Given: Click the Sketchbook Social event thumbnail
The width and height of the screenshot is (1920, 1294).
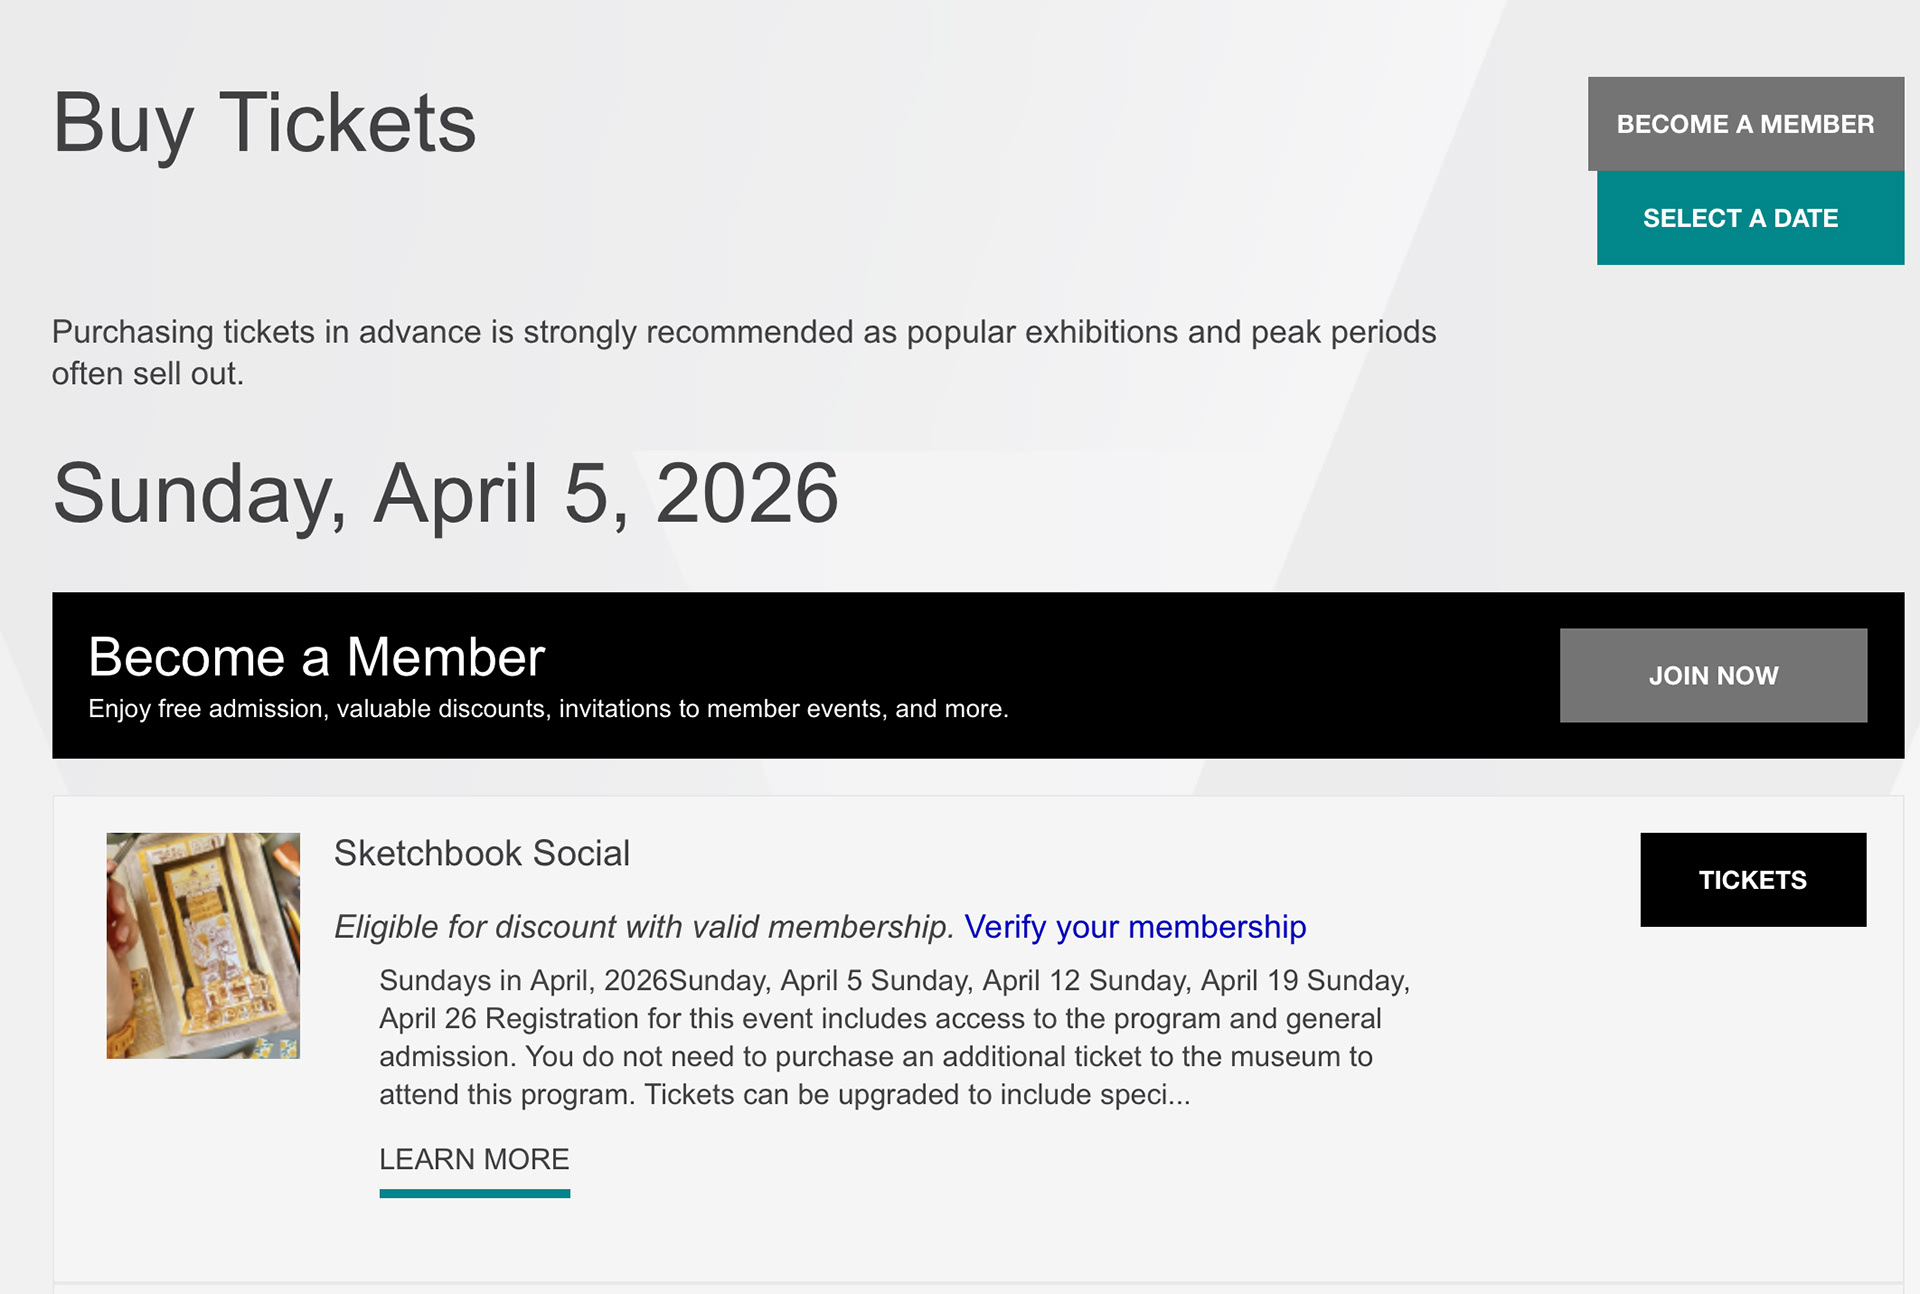Looking at the screenshot, I should coord(203,945).
